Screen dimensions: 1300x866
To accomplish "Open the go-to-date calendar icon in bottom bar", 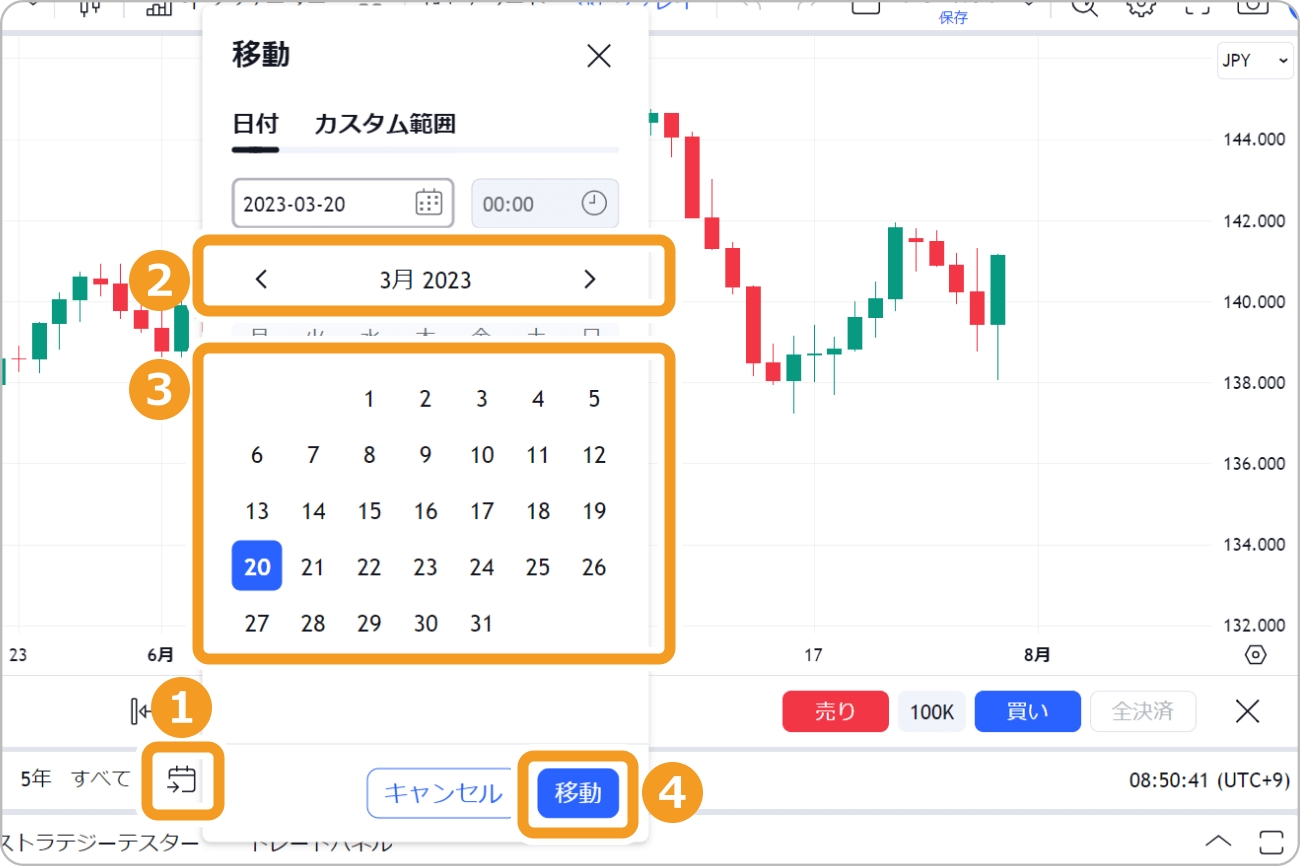I will click(181, 779).
